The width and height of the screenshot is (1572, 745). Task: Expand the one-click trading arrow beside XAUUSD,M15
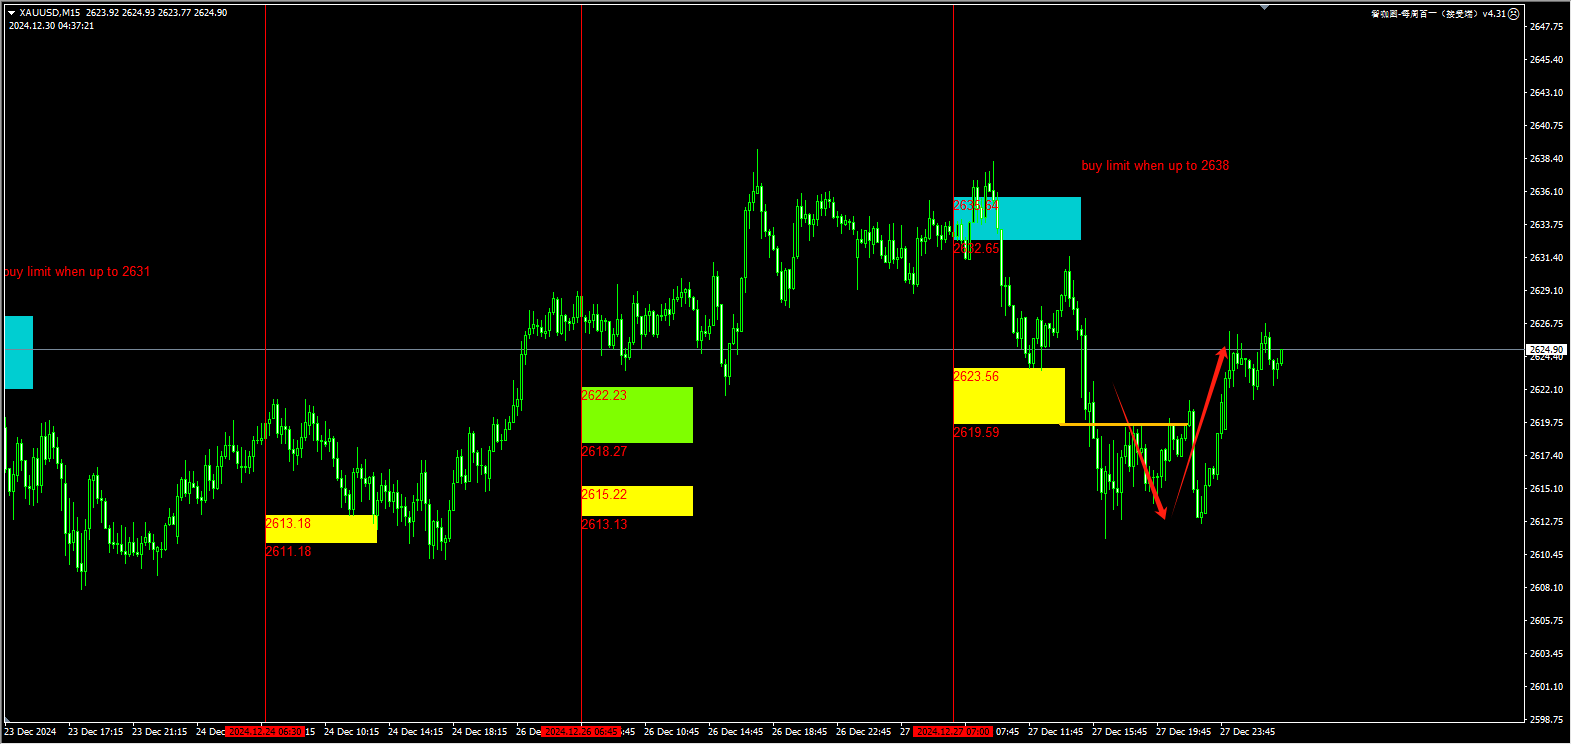[x=11, y=13]
